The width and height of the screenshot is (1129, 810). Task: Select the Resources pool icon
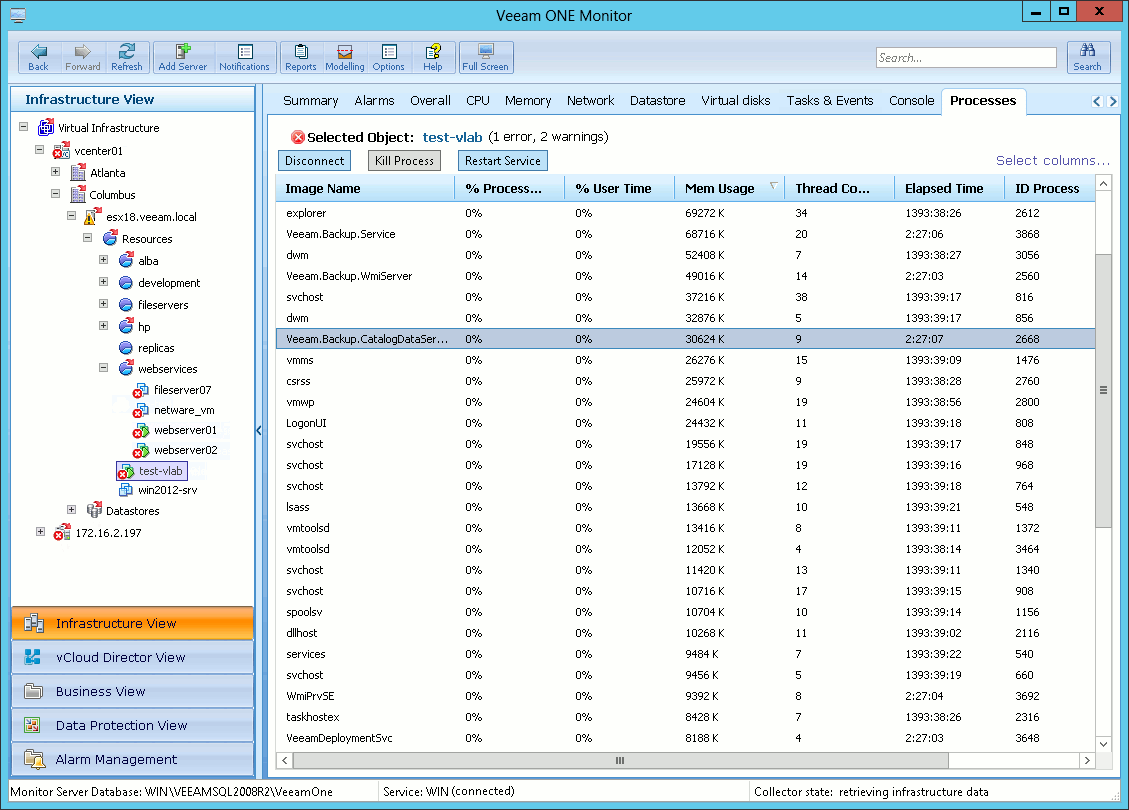tap(109, 238)
